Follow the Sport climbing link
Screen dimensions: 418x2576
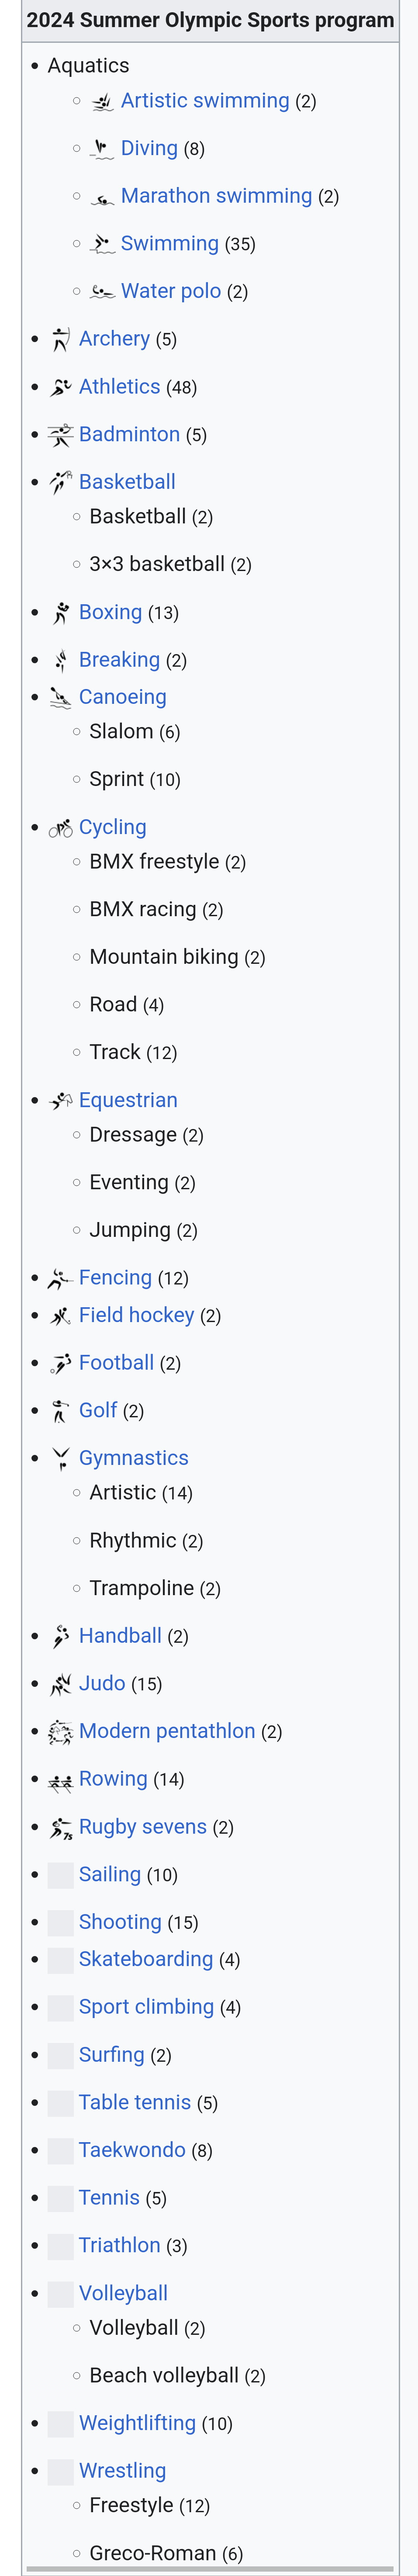146,2007
